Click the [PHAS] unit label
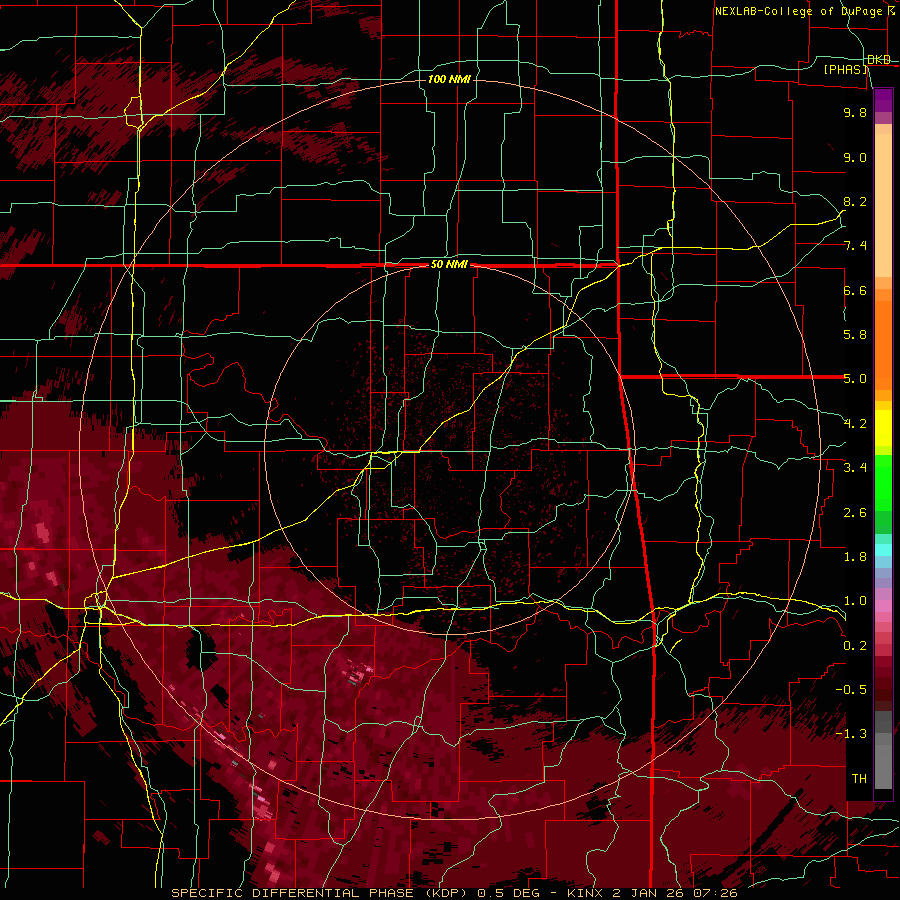The image size is (900, 900). [x=845, y=69]
